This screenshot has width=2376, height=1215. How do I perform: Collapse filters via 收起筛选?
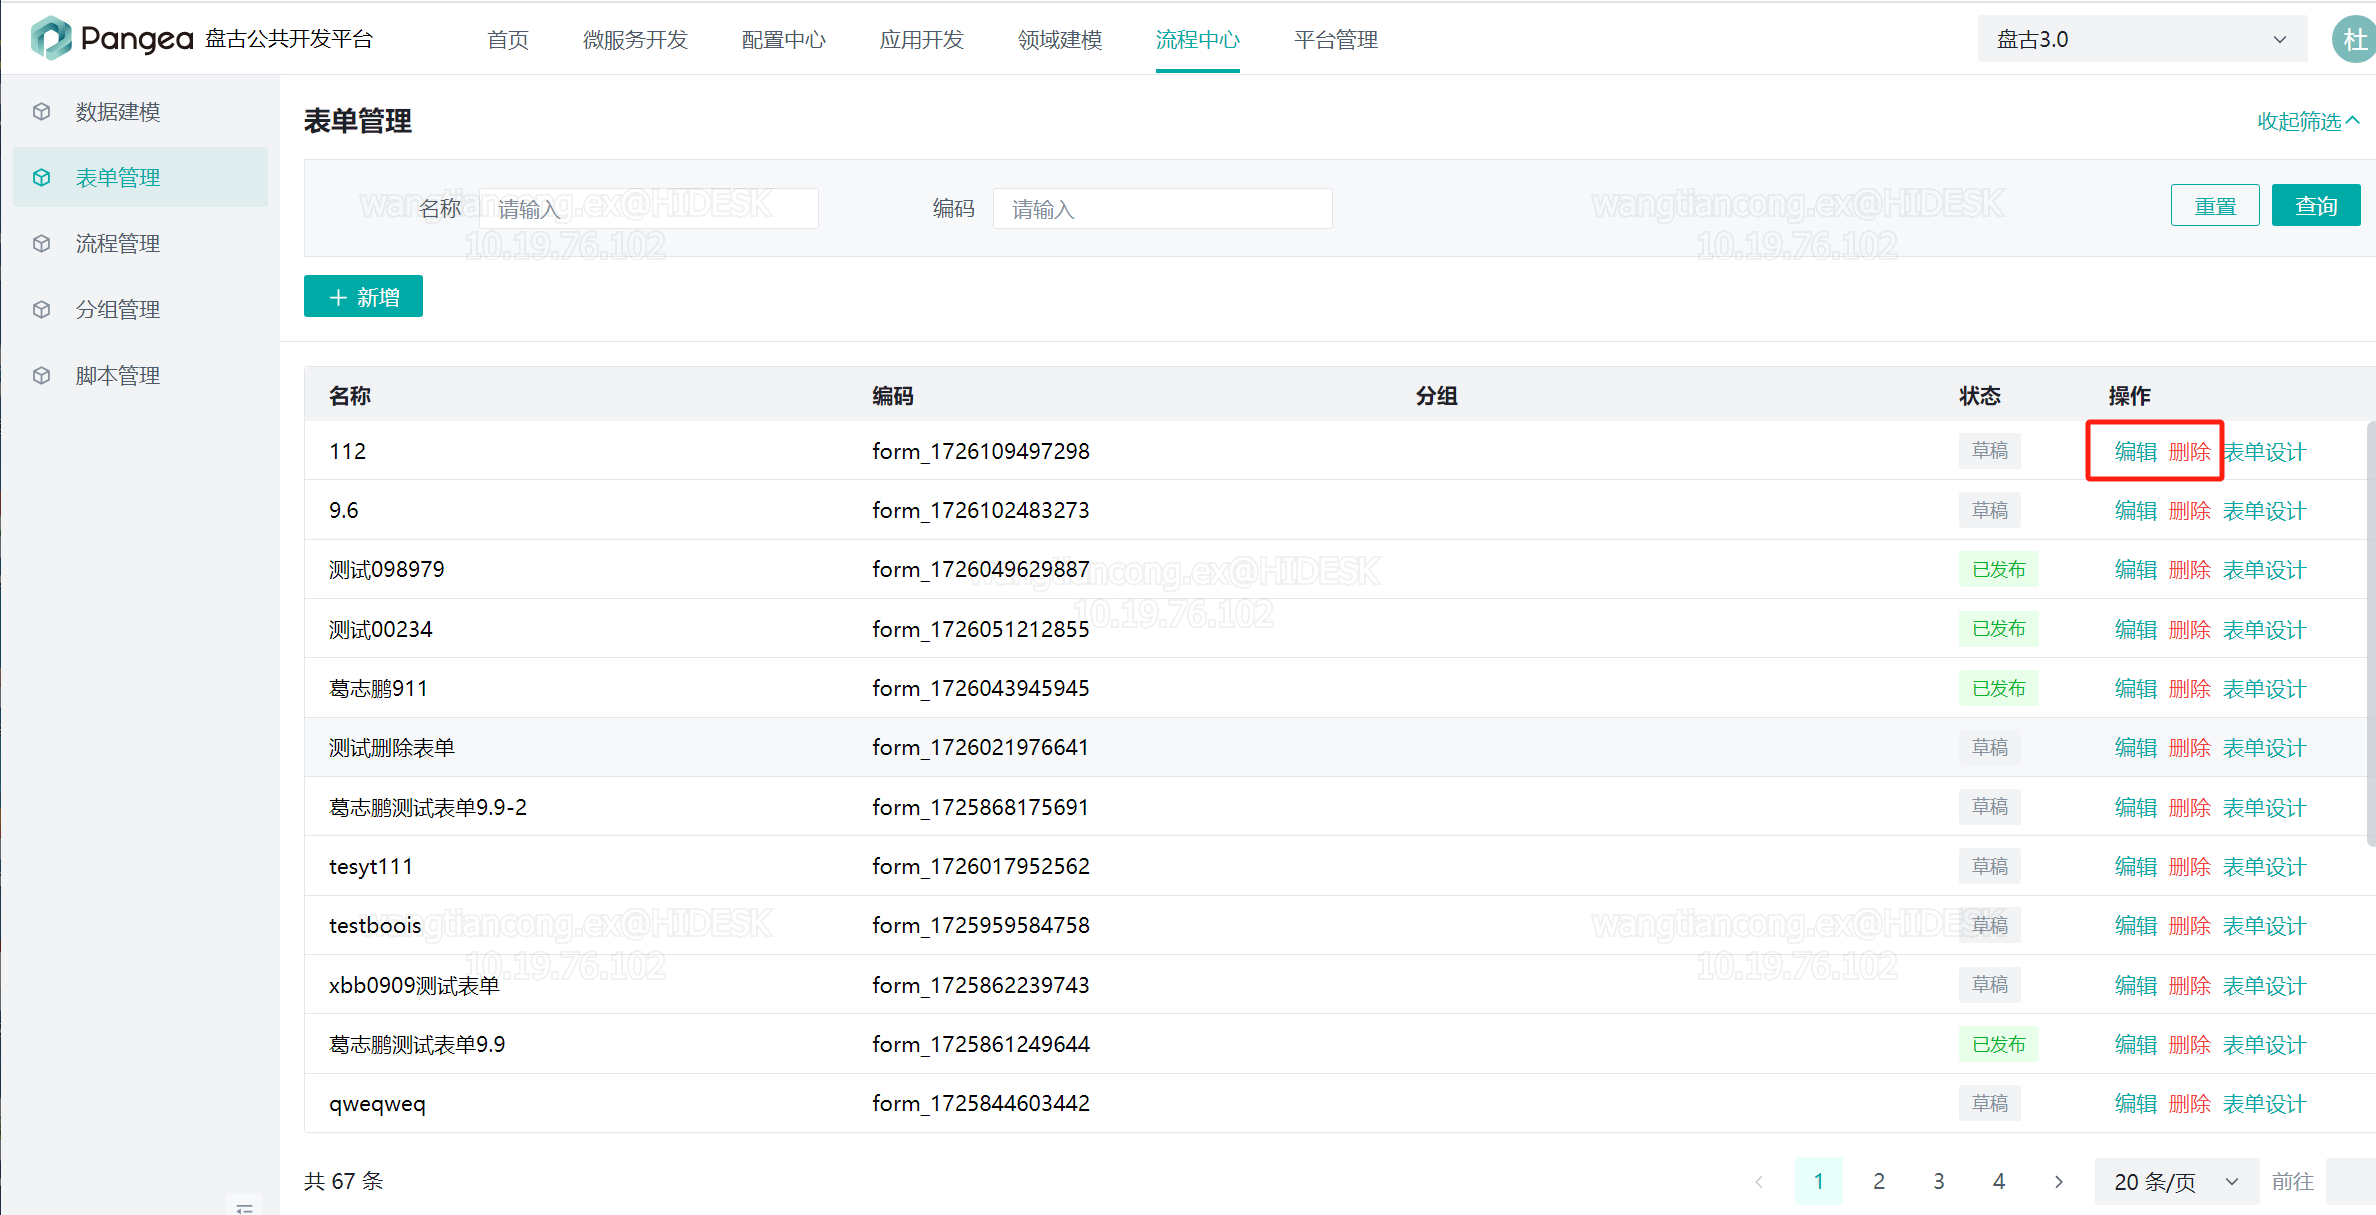click(x=2308, y=121)
